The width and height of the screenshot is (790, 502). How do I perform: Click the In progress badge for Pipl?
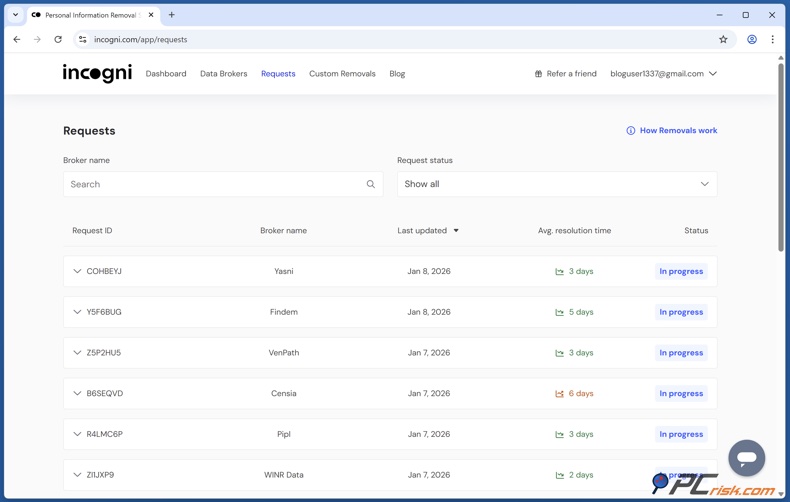point(681,434)
